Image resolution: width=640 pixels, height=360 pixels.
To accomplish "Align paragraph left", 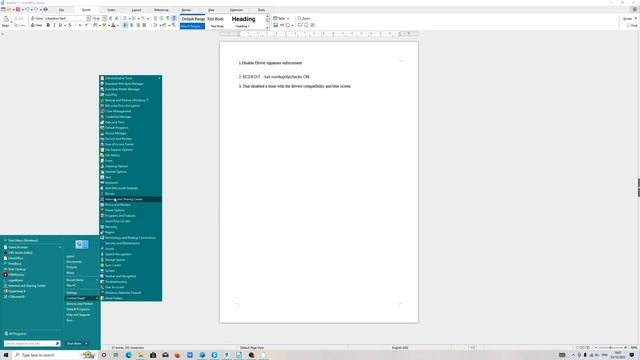I will pos(125,25).
